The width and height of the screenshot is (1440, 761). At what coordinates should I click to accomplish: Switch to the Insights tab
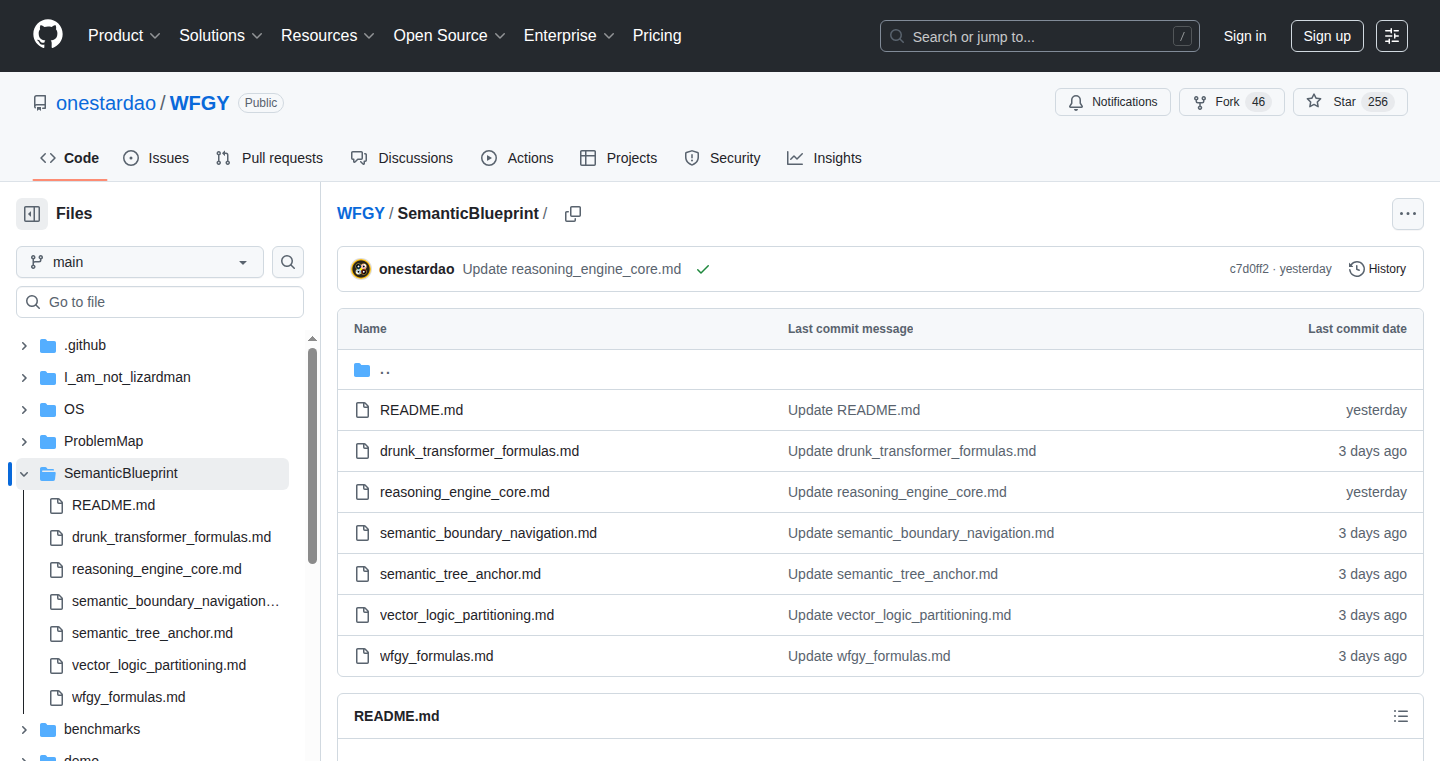click(x=824, y=158)
